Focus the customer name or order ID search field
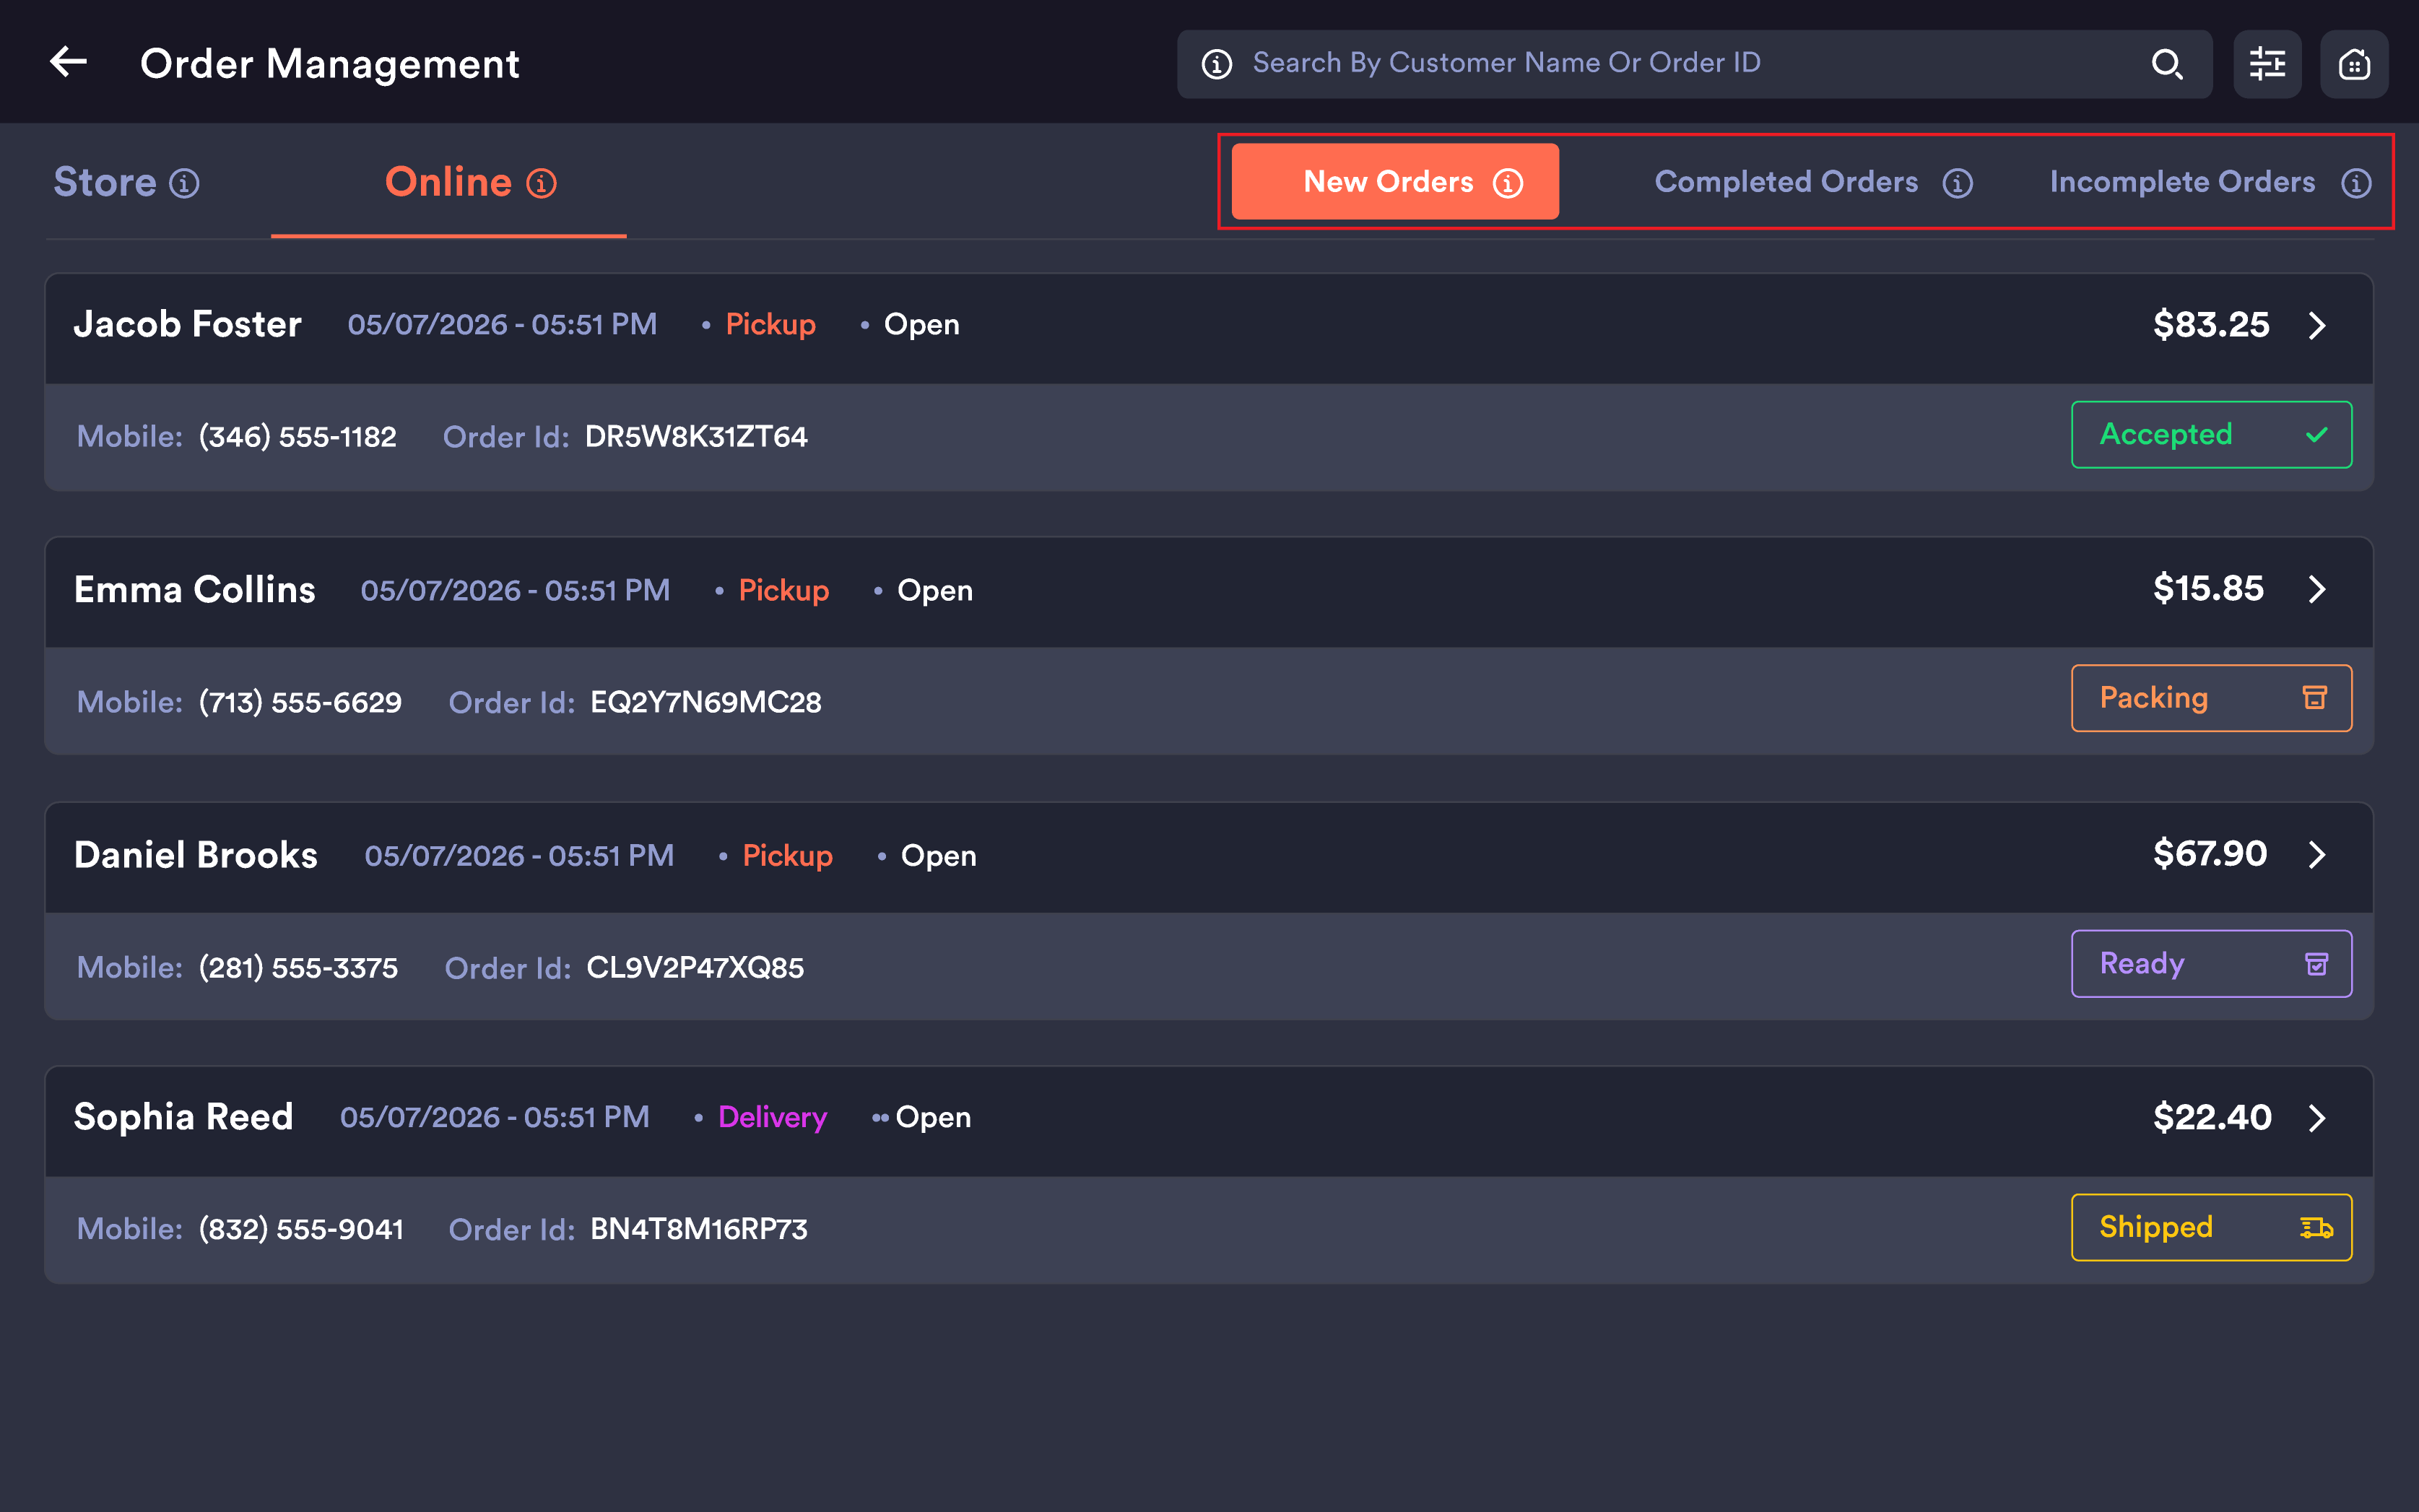The height and width of the screenshot is (1512, 2419). (x=1693, y=64)
